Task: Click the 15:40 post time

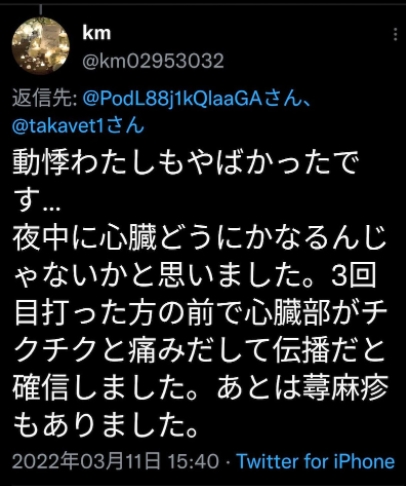Action: 193,462
